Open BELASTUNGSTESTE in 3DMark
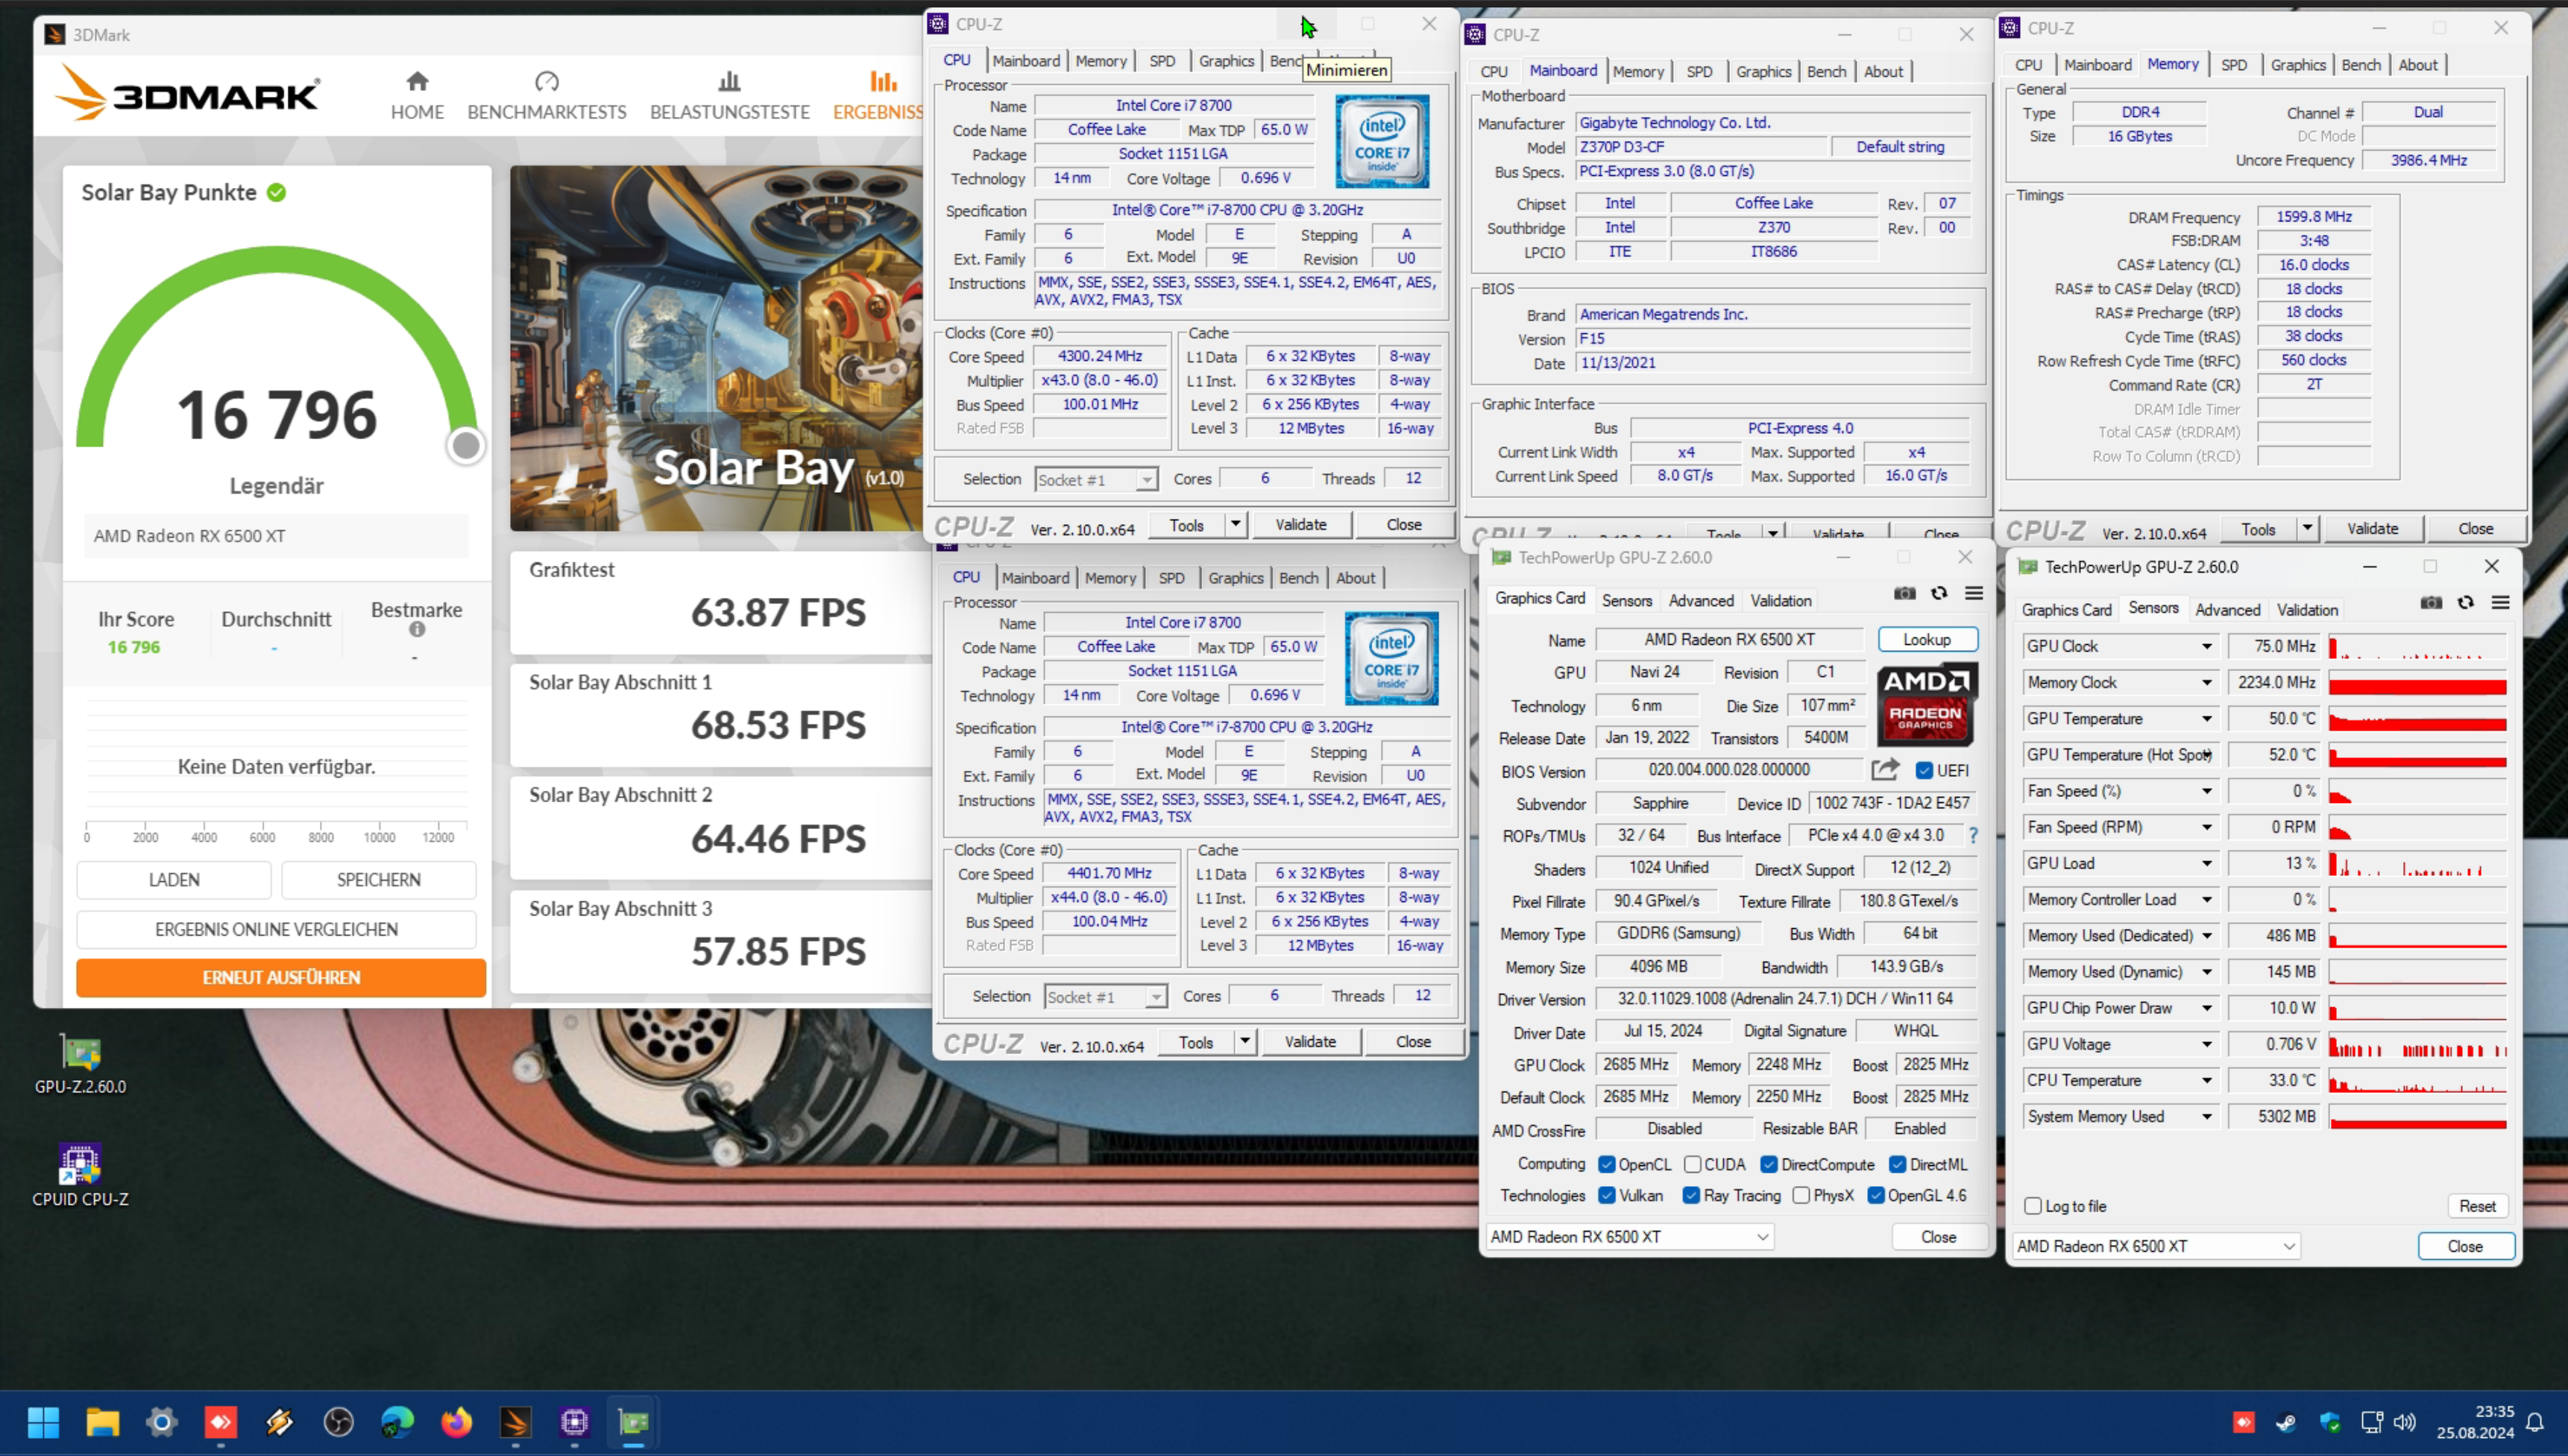The width and height of the screenshot is (2568, 1456). (729, 96)
